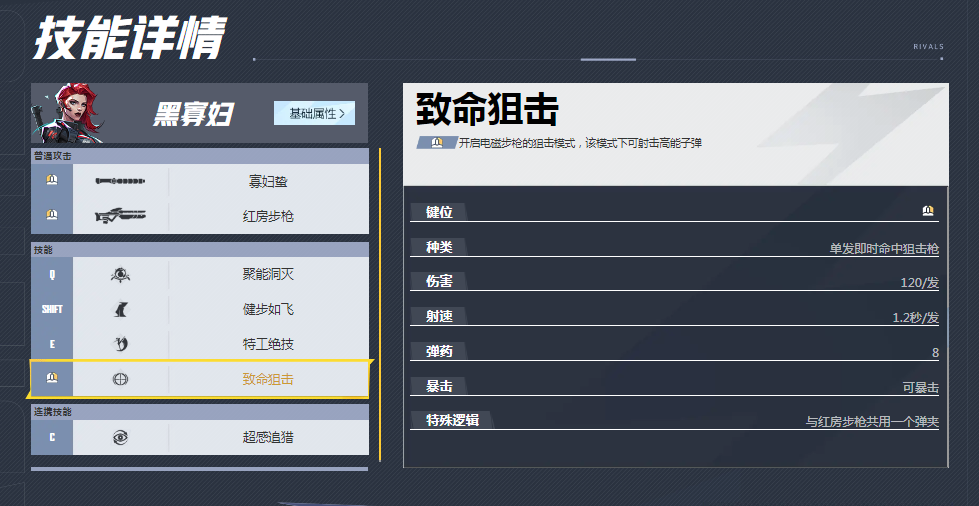Click the yellow scrollbar beside the skill list
979x506 pixels.
pyautogui.click(x=380, y=300)
